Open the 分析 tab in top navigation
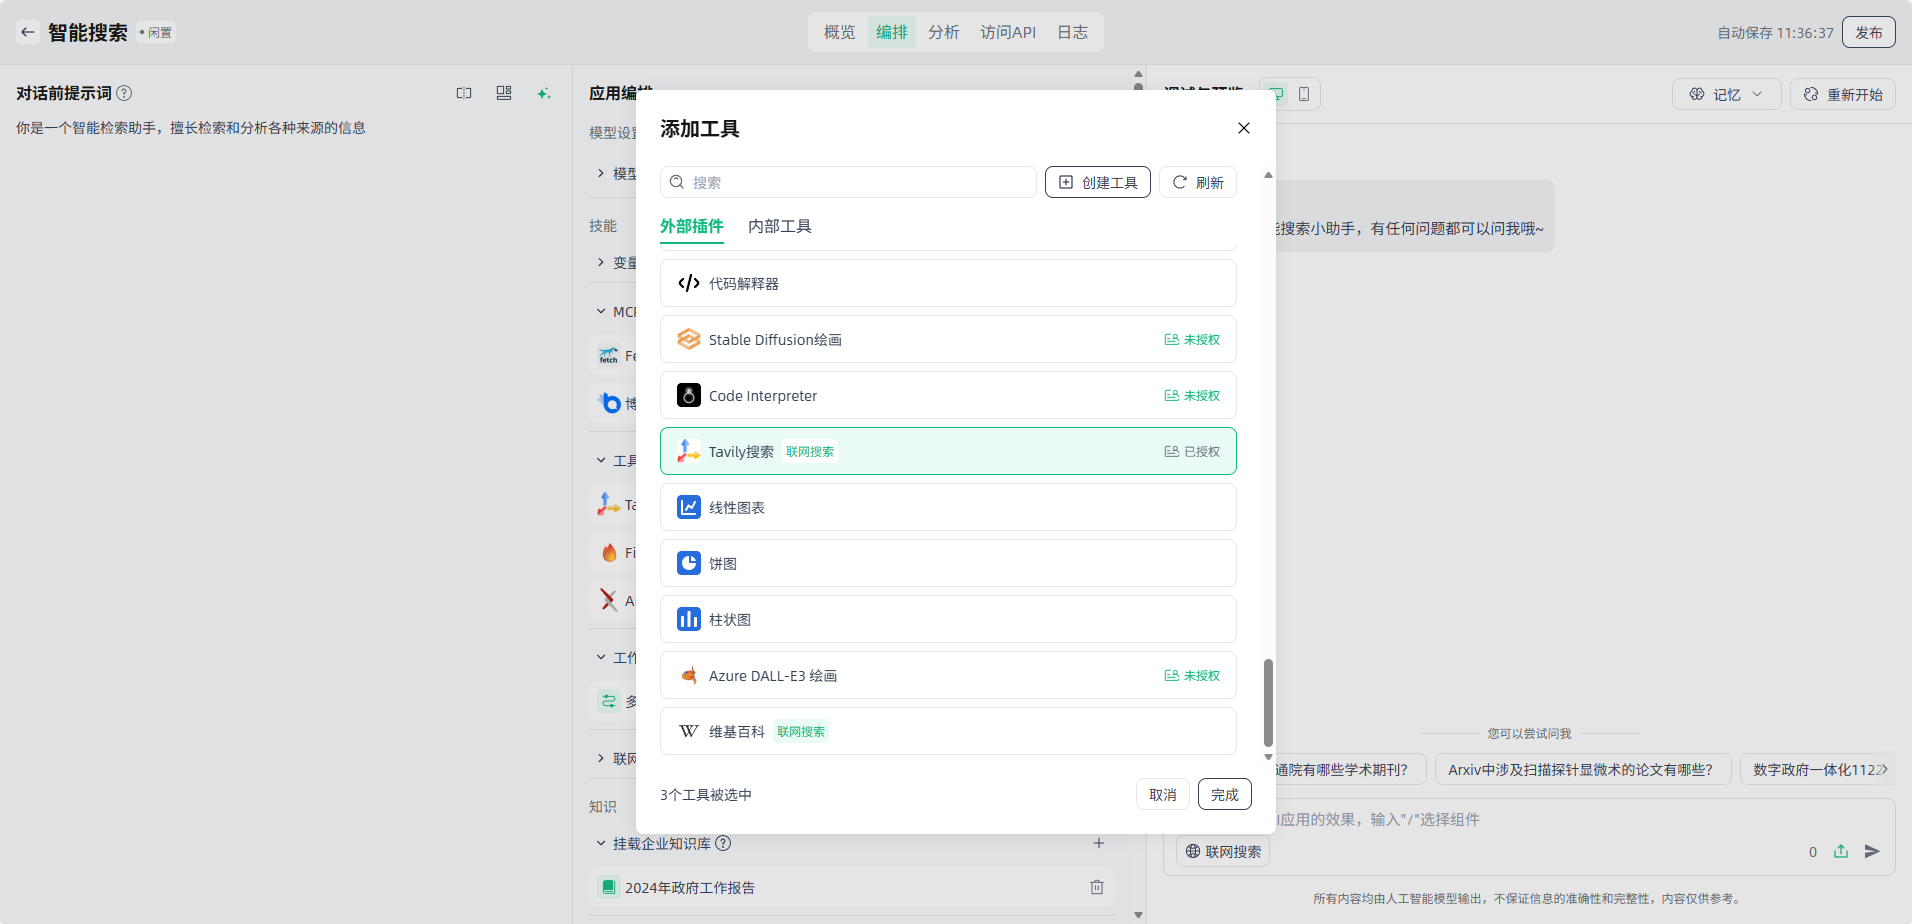Viewport: 1912px width, 924px height. pos(943,32)
